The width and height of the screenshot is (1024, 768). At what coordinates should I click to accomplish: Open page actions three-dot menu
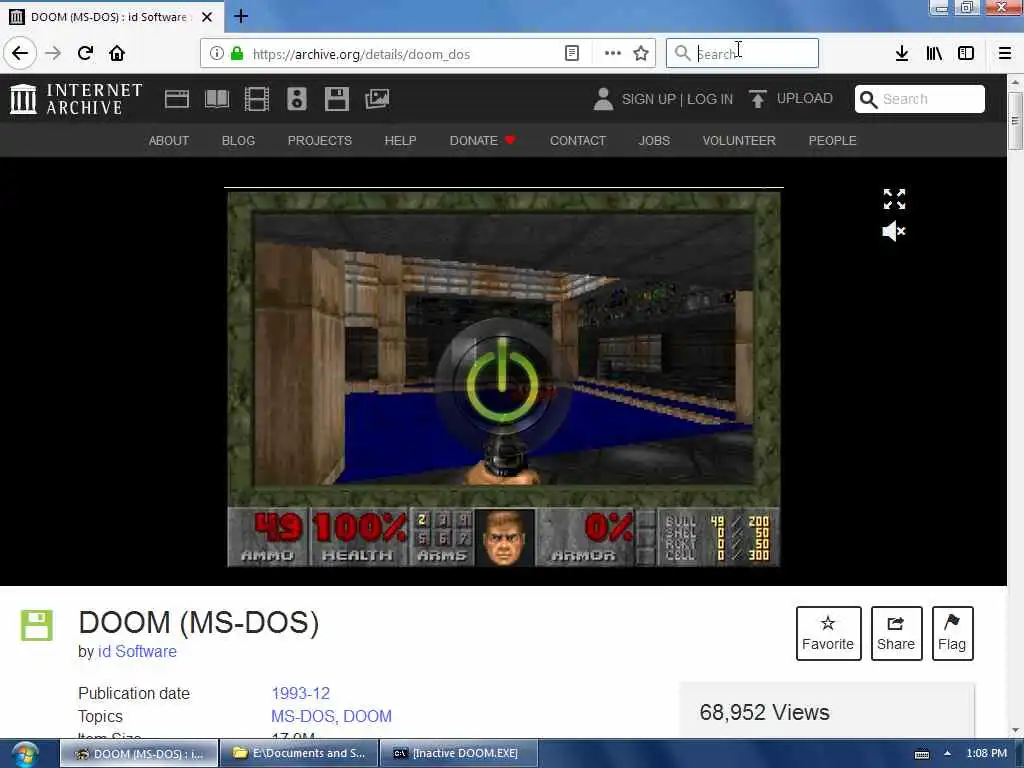(x=613, y=54)
